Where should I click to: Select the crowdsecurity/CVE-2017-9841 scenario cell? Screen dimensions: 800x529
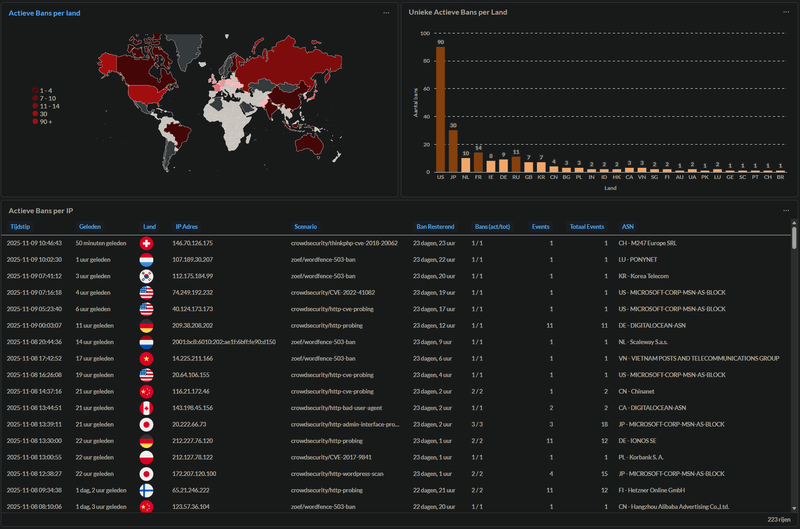coord(331,457)
